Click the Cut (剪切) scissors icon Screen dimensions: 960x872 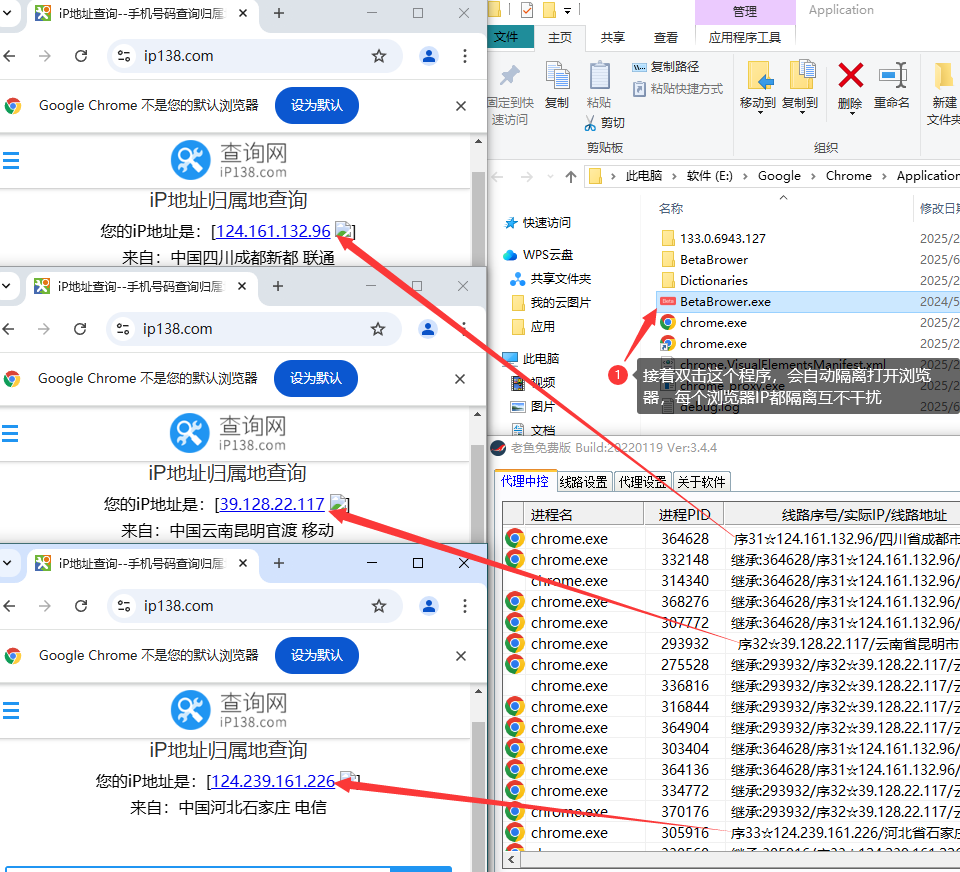coord(591,123)
